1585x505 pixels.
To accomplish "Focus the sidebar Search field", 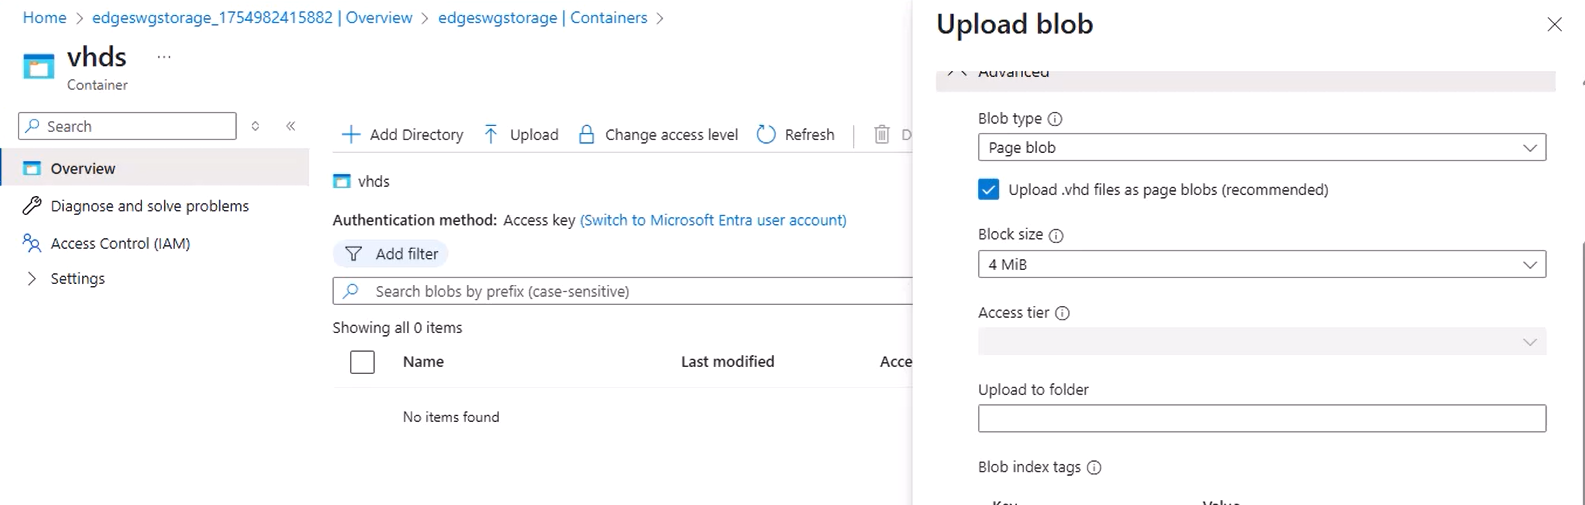I will [x=127, y=126].
